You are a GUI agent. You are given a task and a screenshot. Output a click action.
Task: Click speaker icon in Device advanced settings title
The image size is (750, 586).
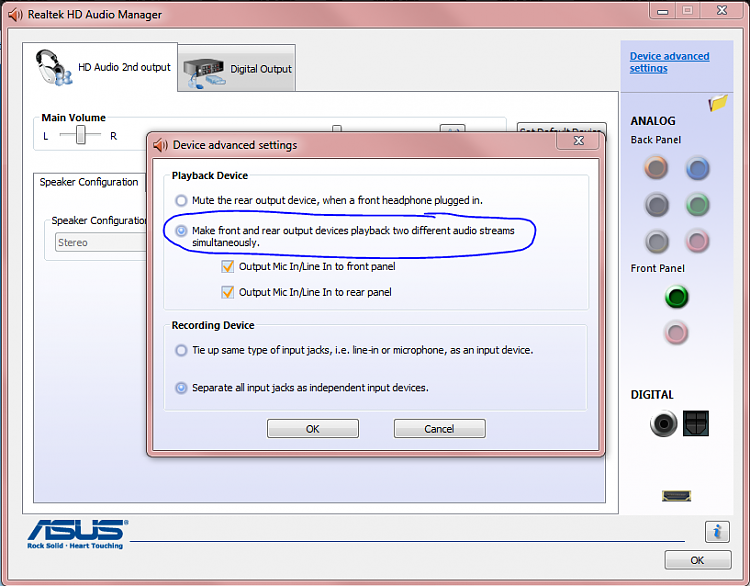pos(160,145)
